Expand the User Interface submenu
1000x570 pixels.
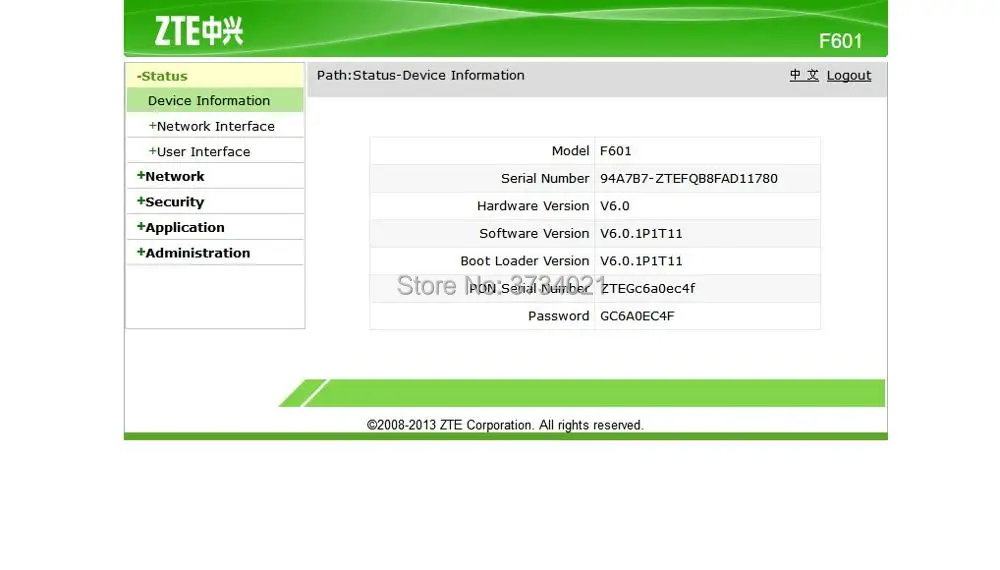pyautogui.click(x=199, y=152)
